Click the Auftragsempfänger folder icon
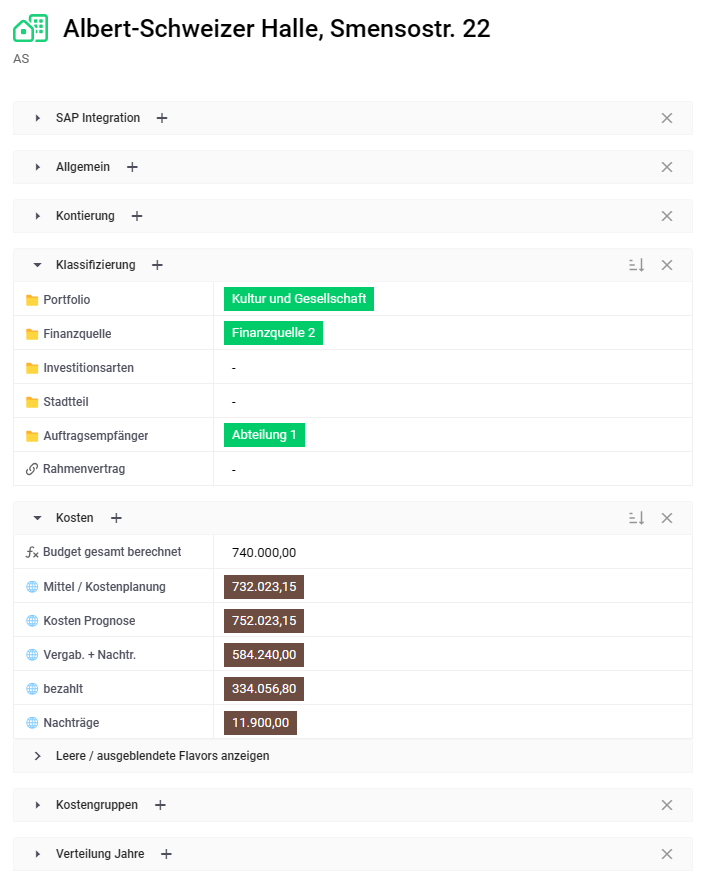 (32, 436)
